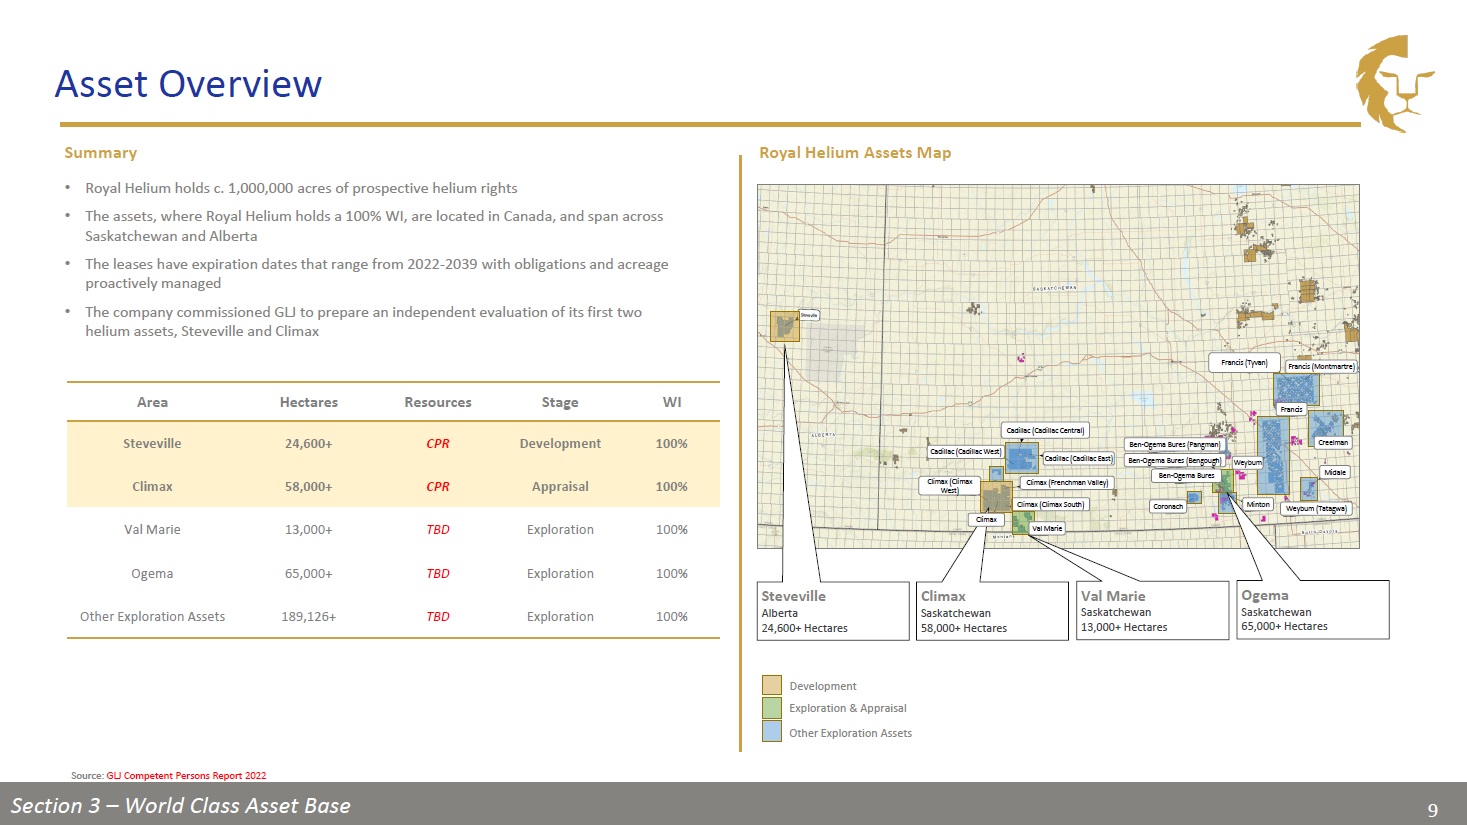Viewport: 1467px width, 825px height.
Task: Click the gold lion head logo
Action: click(x=1395, y=83)
